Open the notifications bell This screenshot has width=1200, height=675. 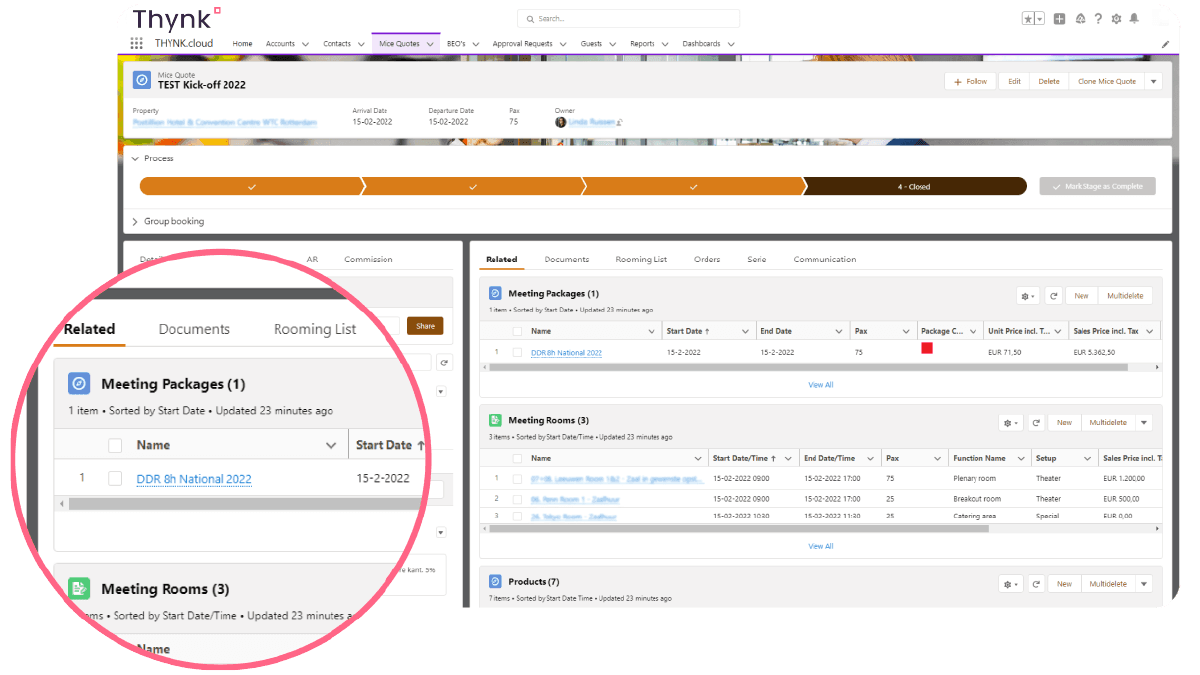[1134, 19]
